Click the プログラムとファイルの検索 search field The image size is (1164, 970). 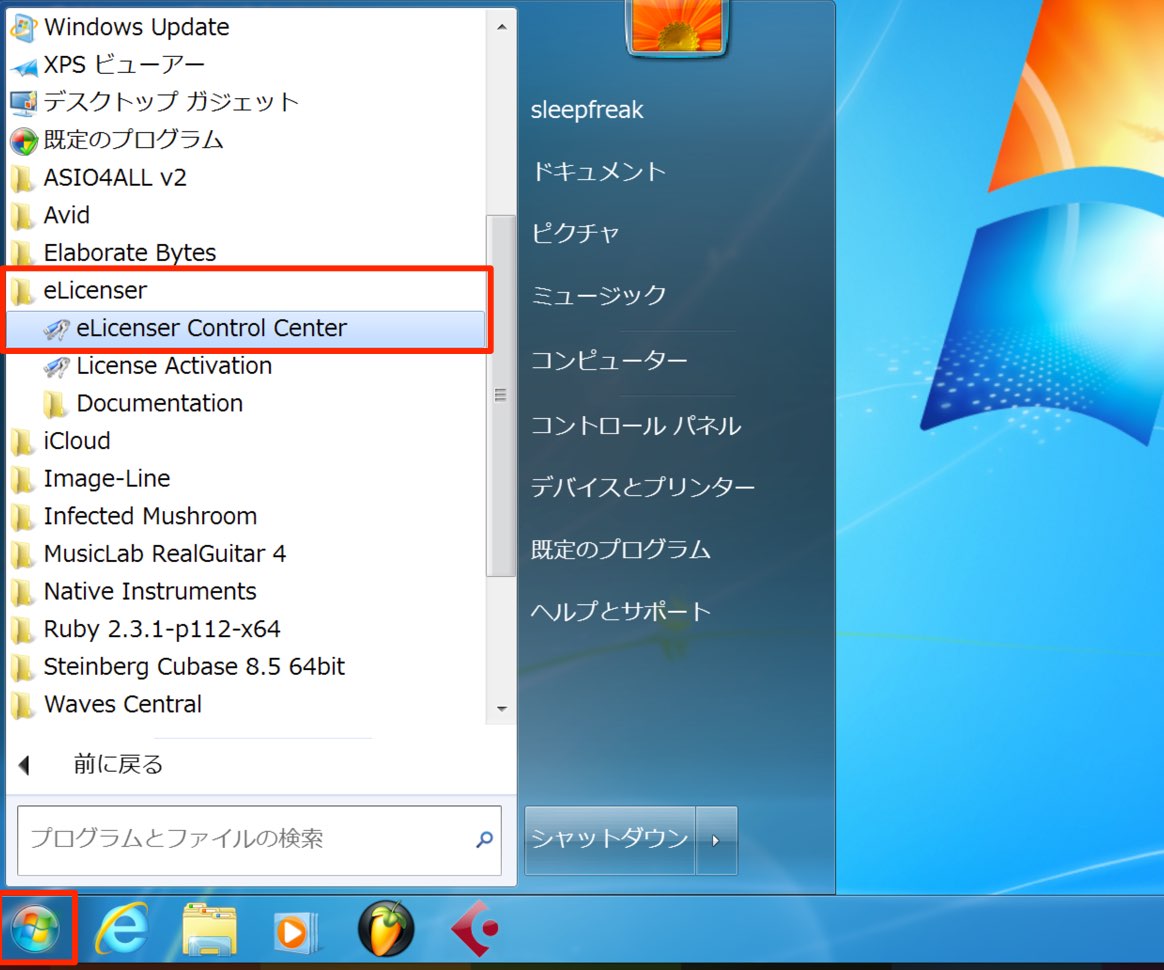pos(259,840)
